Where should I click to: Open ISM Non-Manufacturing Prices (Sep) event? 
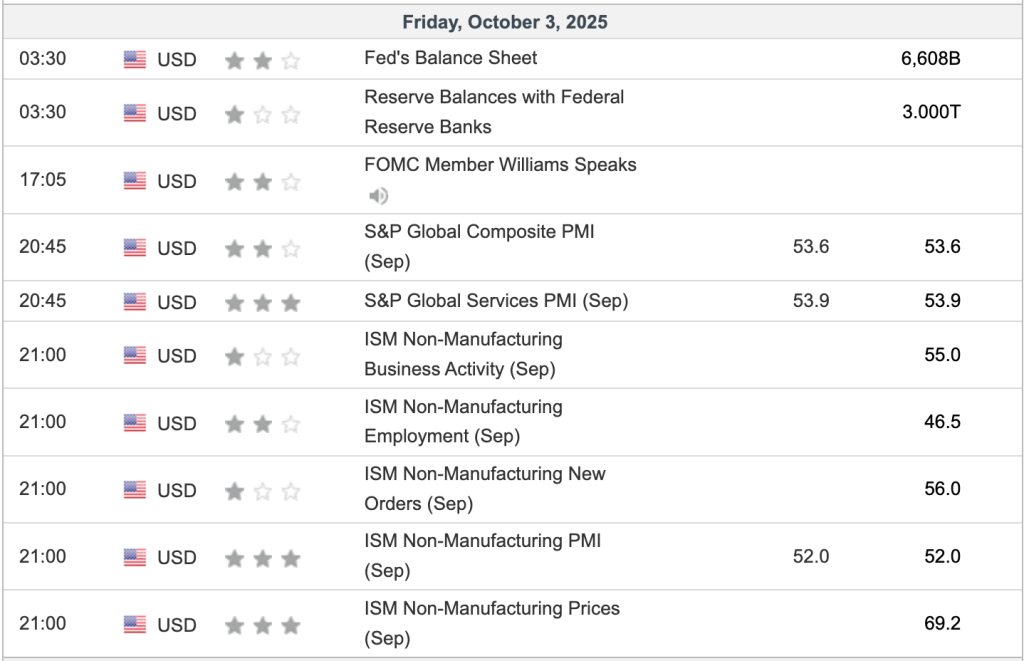(x=492, y=609)
